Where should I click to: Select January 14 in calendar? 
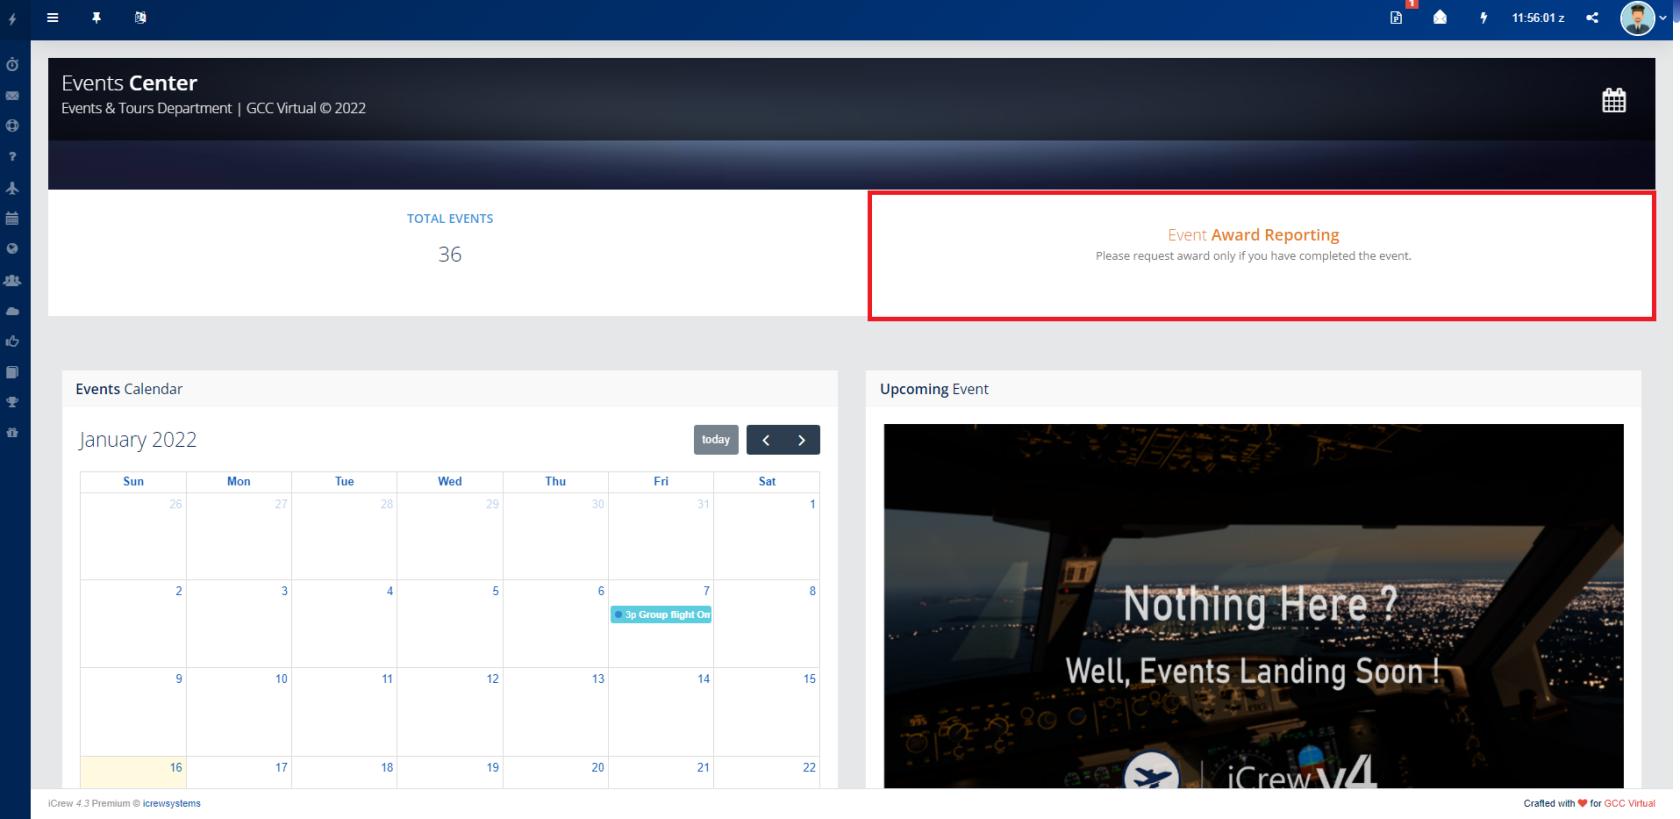(x=661, y=712)
